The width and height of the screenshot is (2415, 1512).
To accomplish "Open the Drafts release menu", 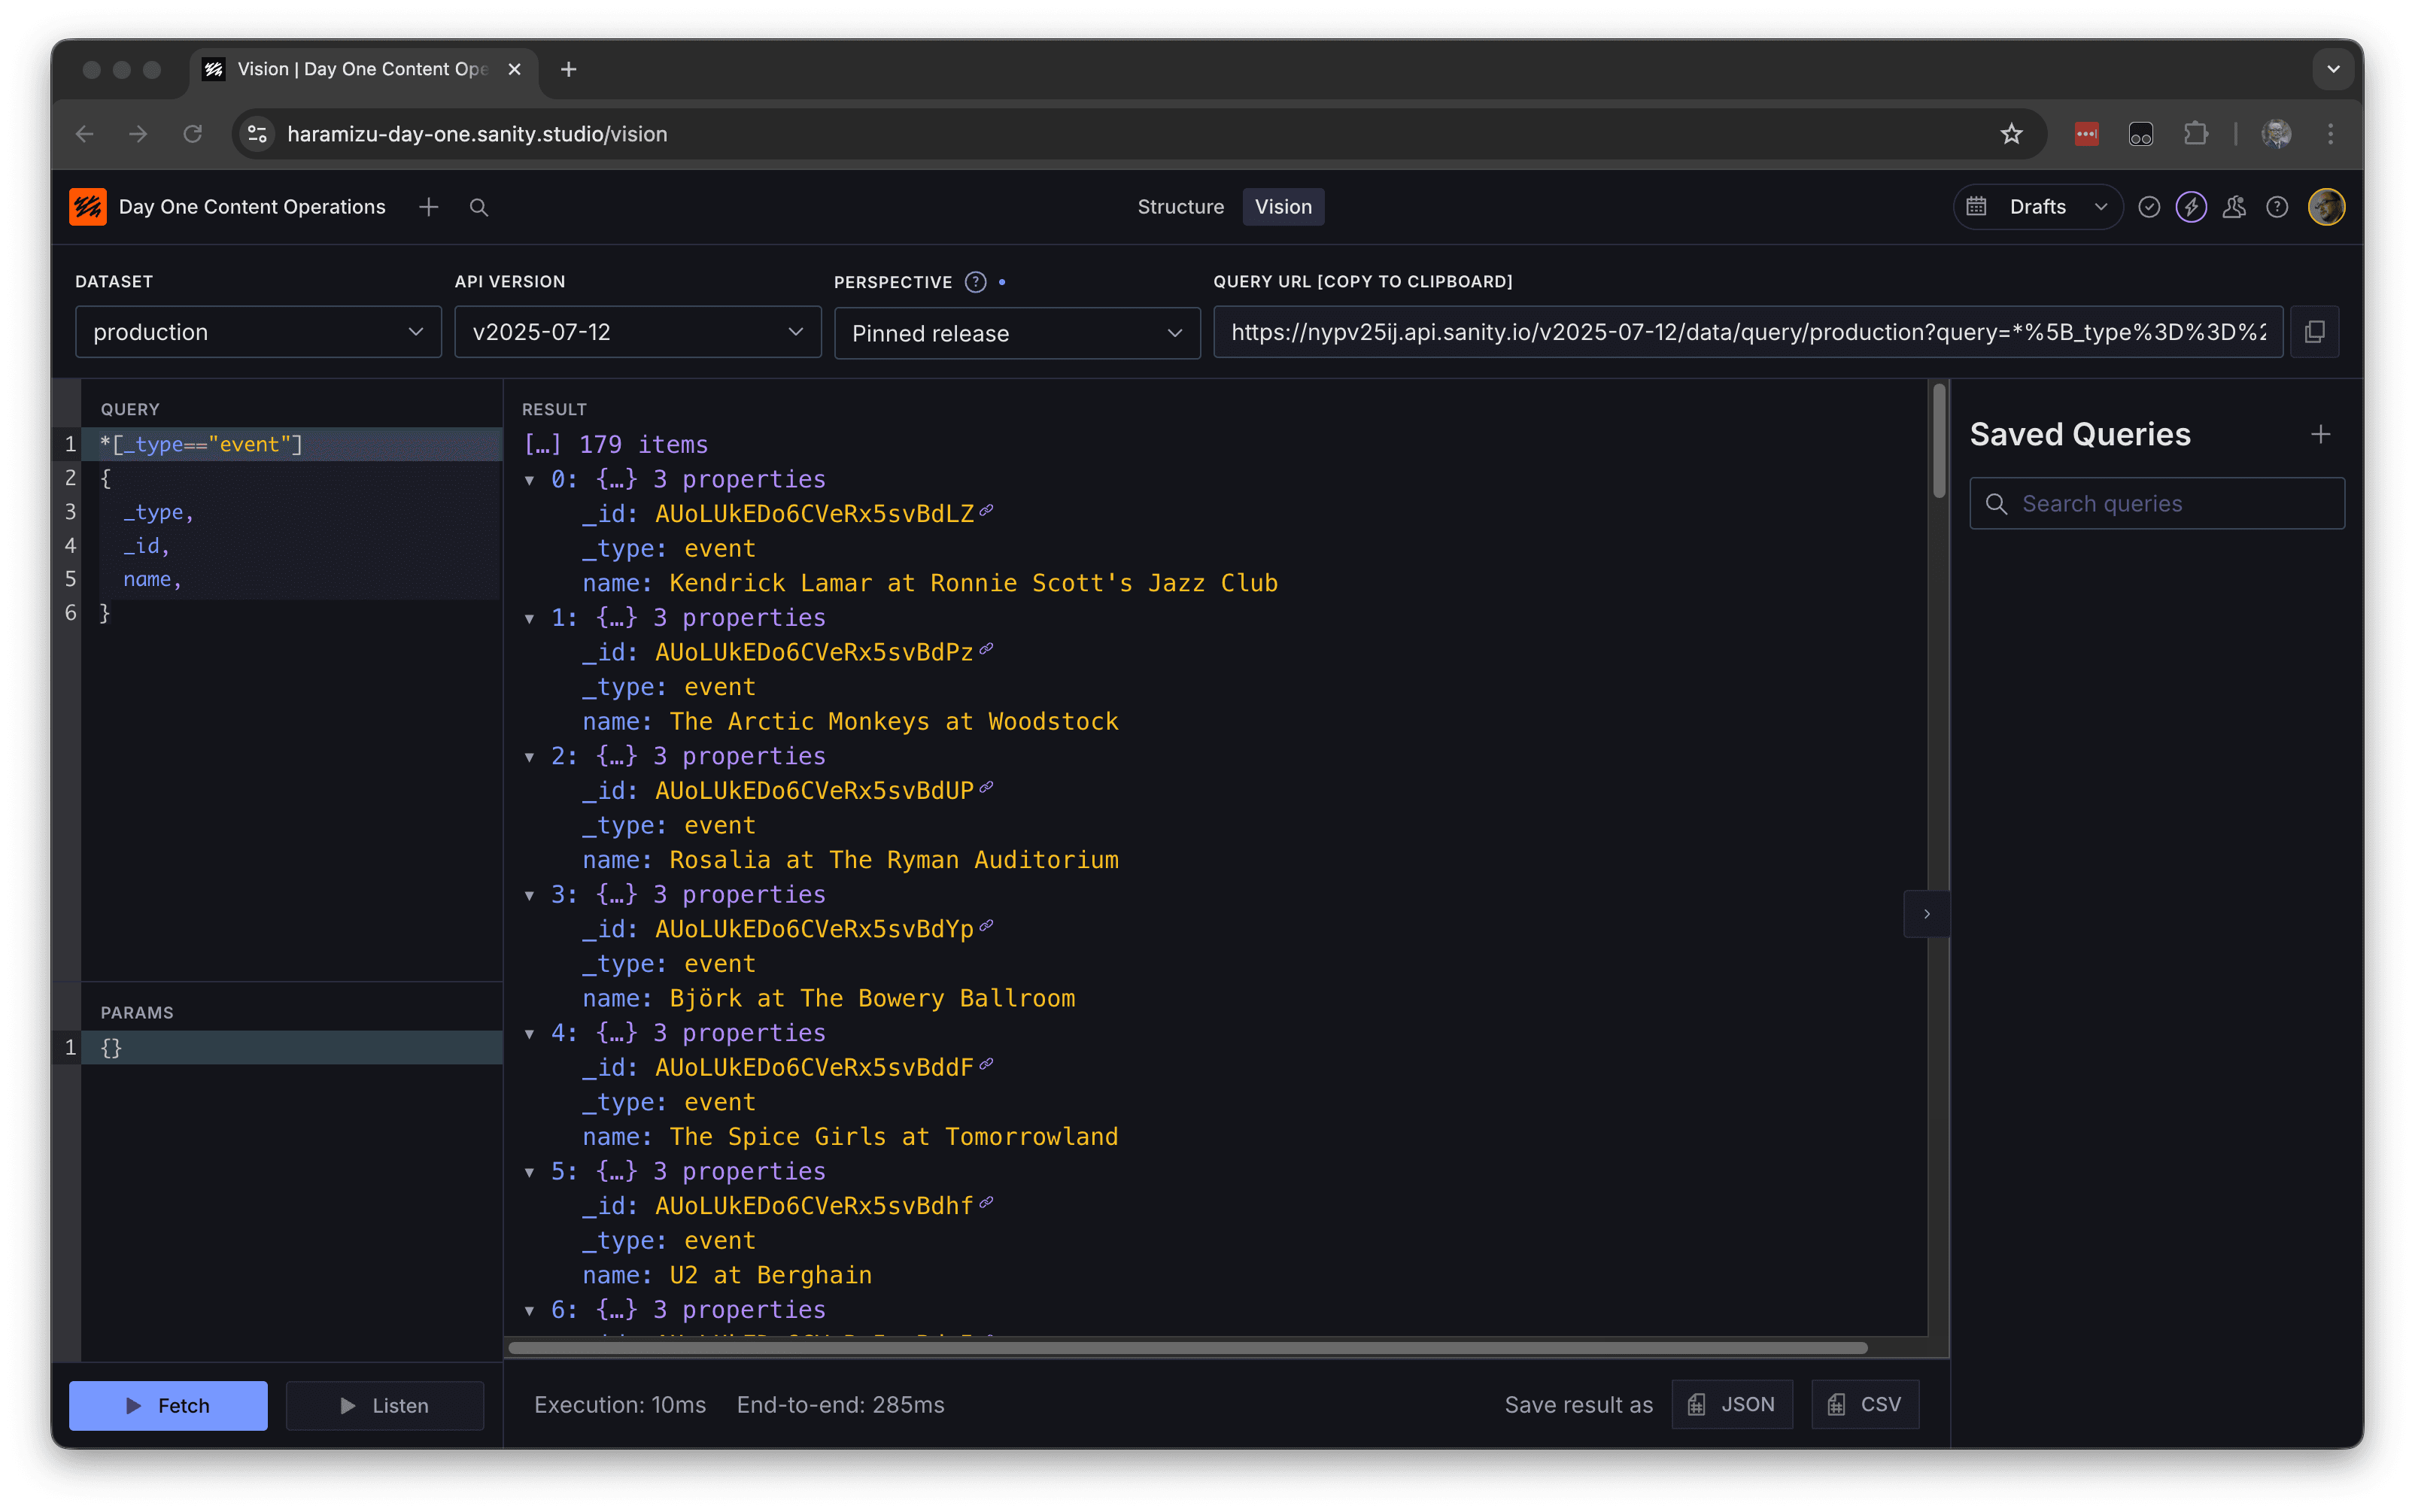I will pyautogui.click(x=2037, y=207).
